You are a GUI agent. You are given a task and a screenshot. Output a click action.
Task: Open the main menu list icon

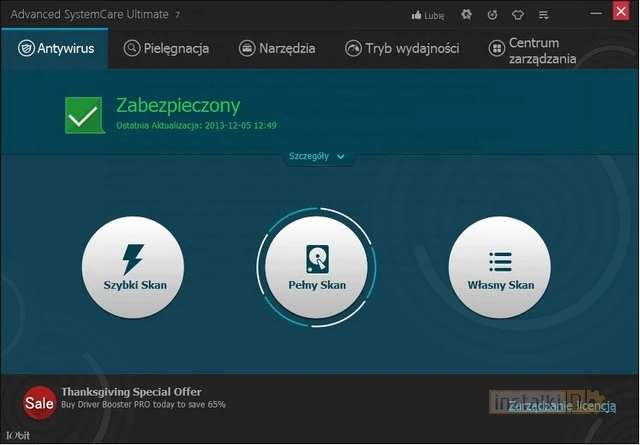click(x=545, y=15)
